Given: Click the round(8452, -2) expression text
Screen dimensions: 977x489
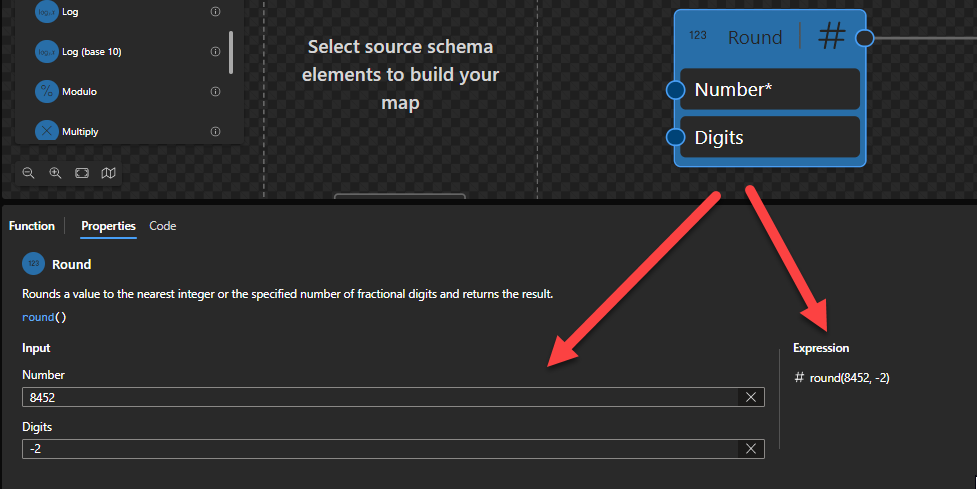Looking at the screenshot, I should (849, 378).
